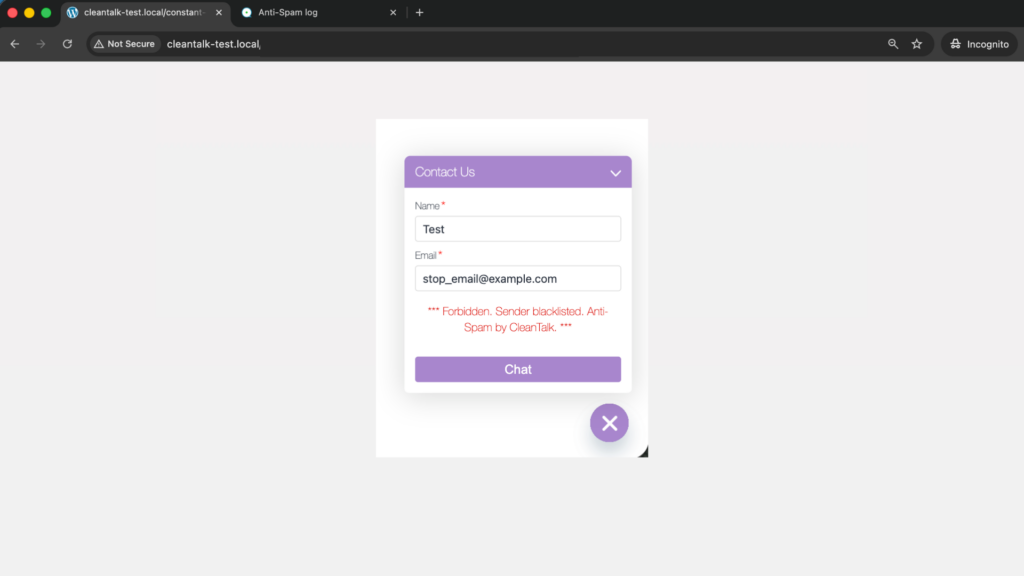Click the red macOS close window button
This screenshot has width=1024, height=576.
pyautogui.click(x=12, y=12)
